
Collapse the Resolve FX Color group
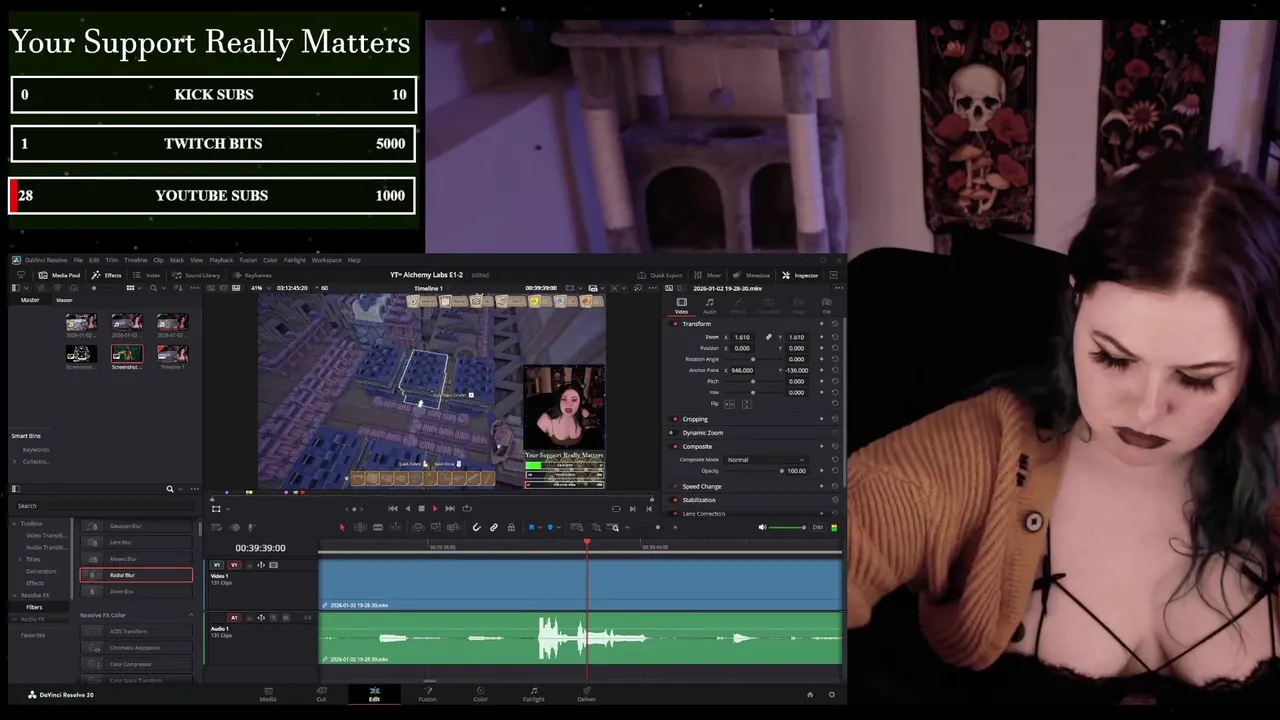pyautogui.click(x=191, y=615)
